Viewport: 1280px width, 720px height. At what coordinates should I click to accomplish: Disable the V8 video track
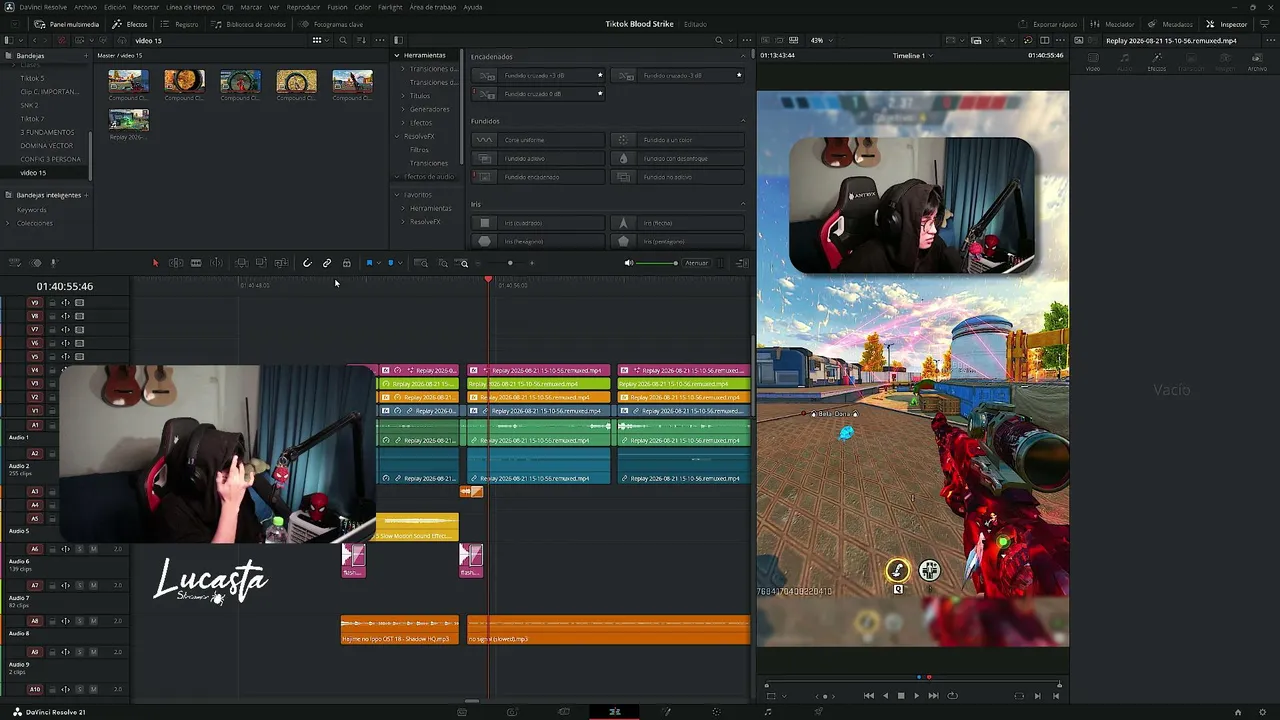[x=79, y=316]
